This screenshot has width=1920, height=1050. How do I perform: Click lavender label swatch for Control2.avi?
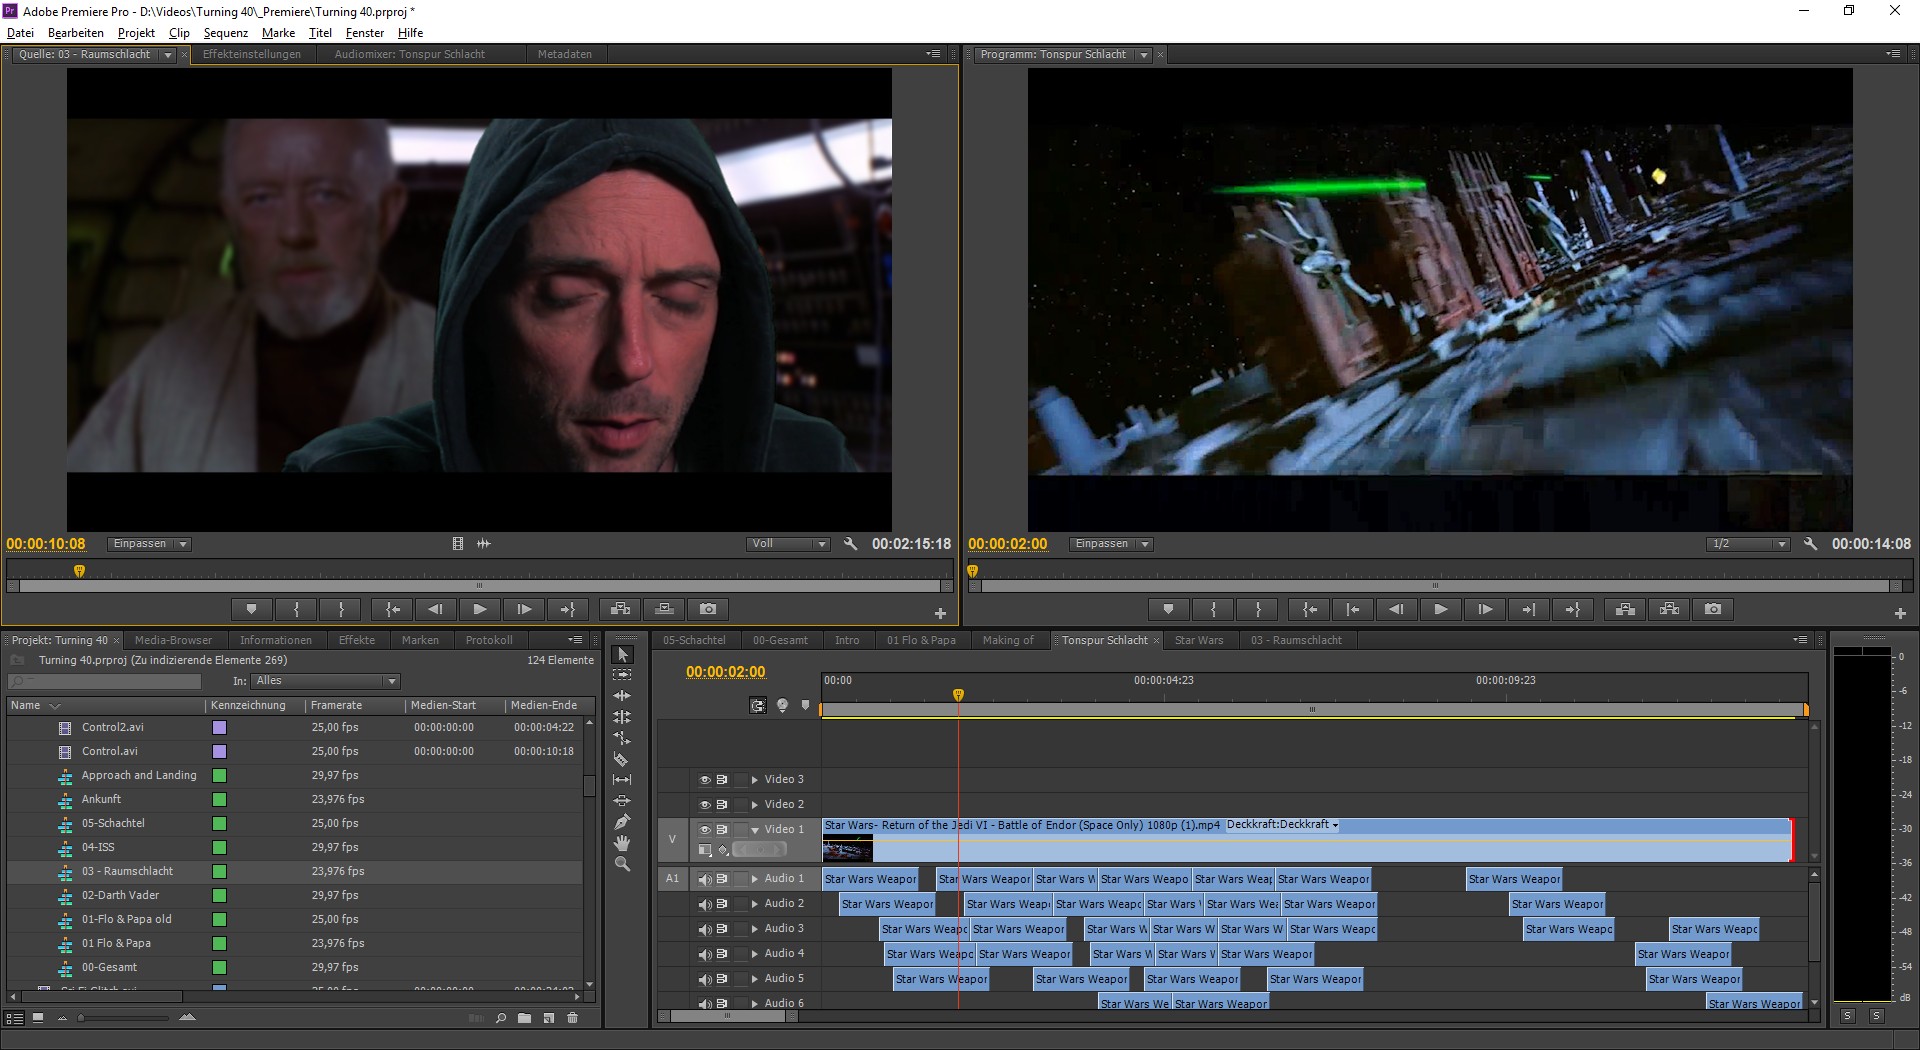pyautogui.click(x=219, y=728)
